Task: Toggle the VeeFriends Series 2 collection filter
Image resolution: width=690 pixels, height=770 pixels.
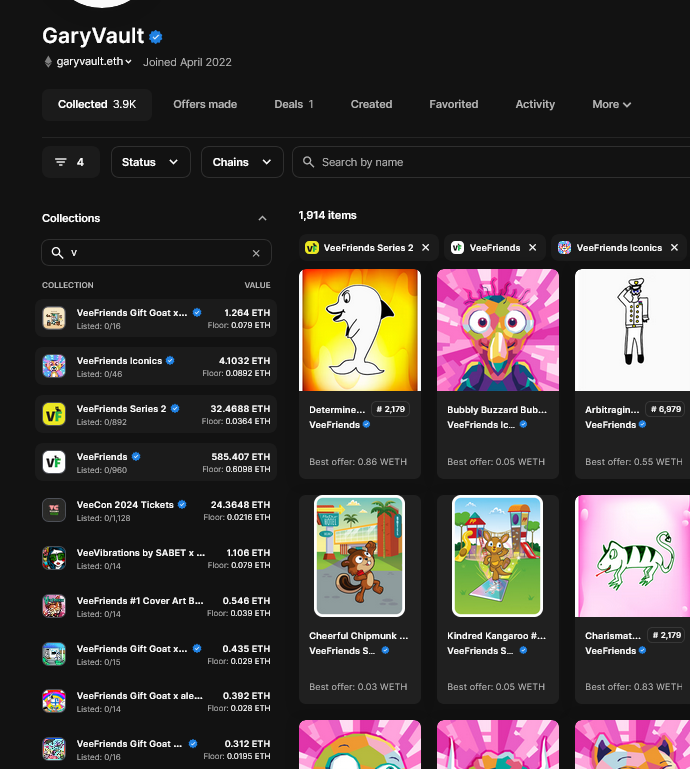Action: pyautogui.click(x=156, y=414)
